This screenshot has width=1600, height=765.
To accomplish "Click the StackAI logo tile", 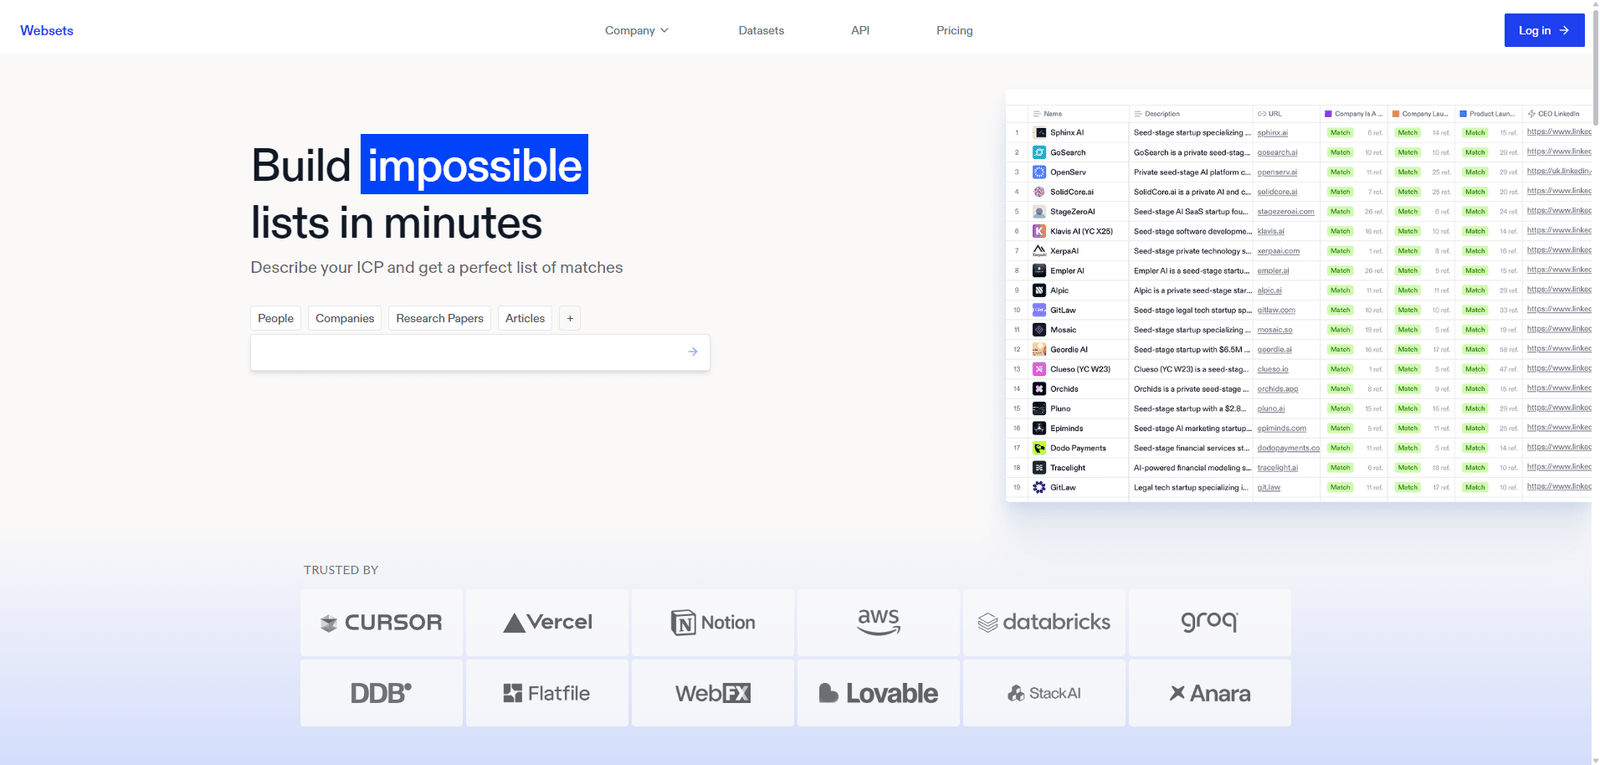I will (x=1044, y=693).
